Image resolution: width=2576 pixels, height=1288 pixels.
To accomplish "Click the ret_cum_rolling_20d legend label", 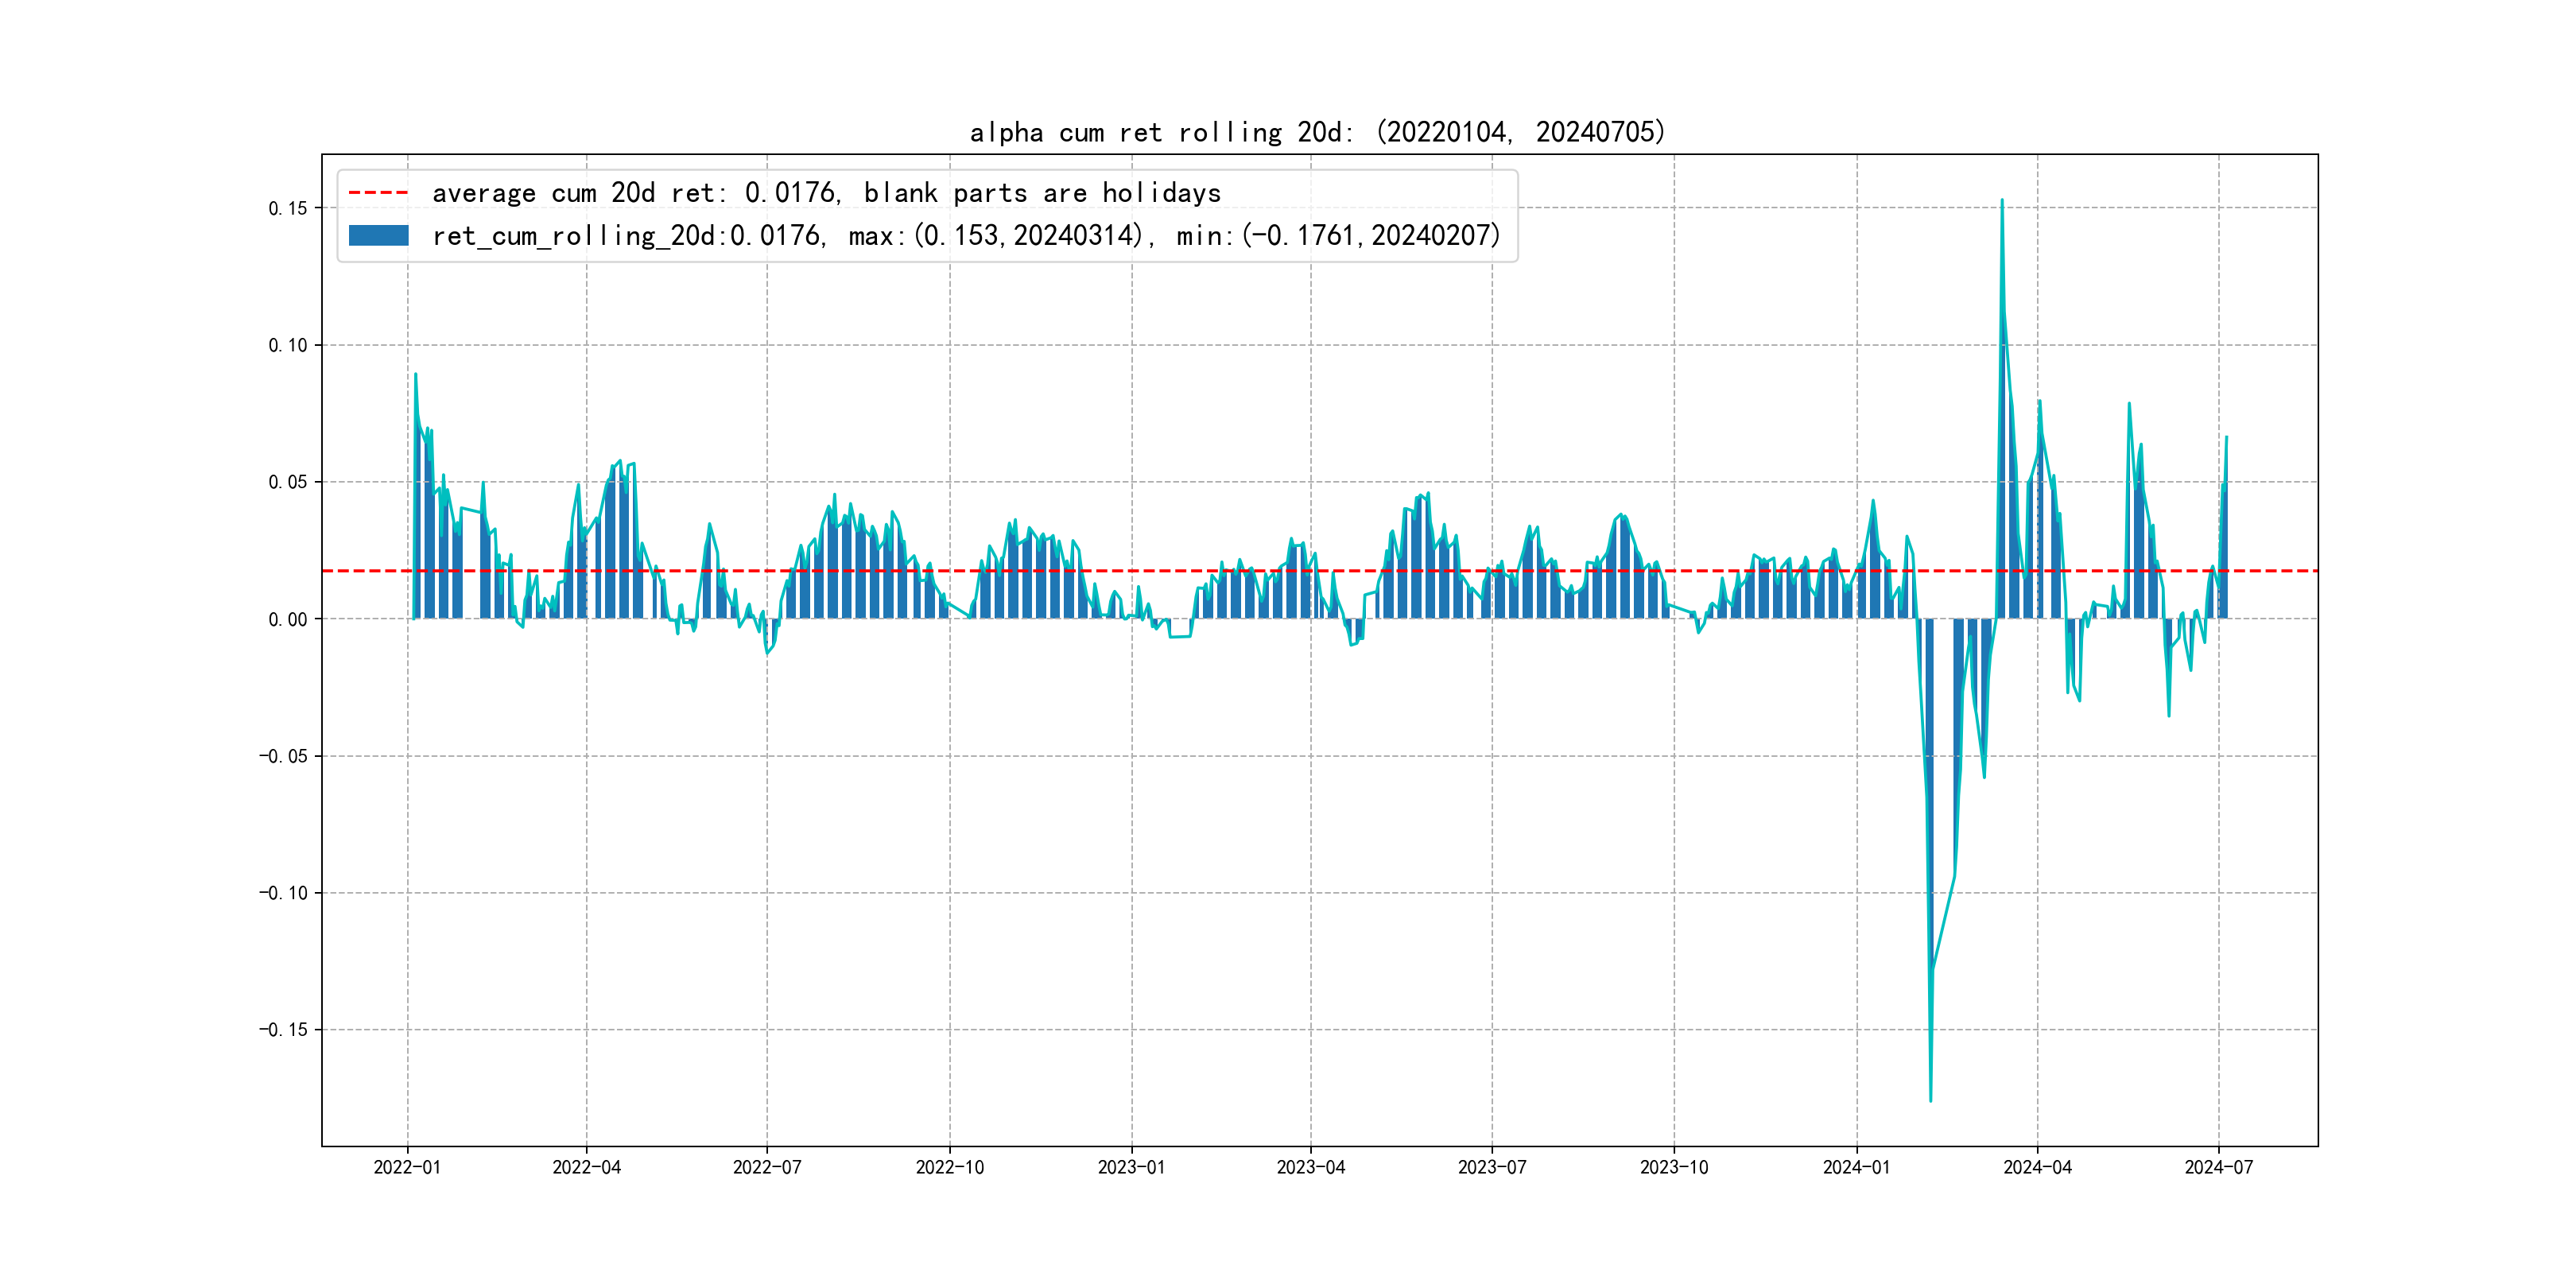I will 965,236.
